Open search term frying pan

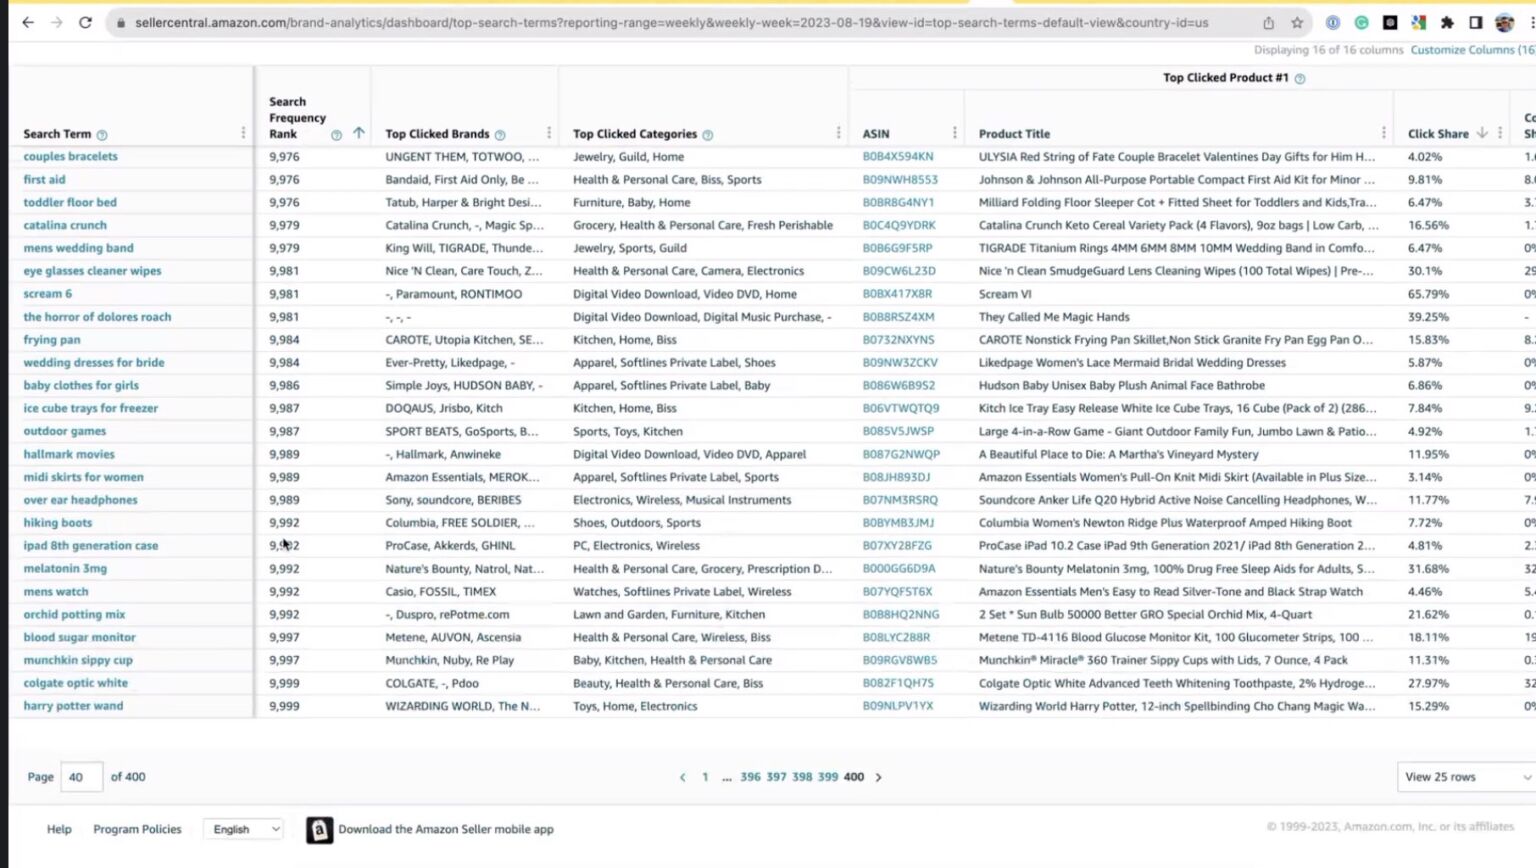(x=52, y=340)
